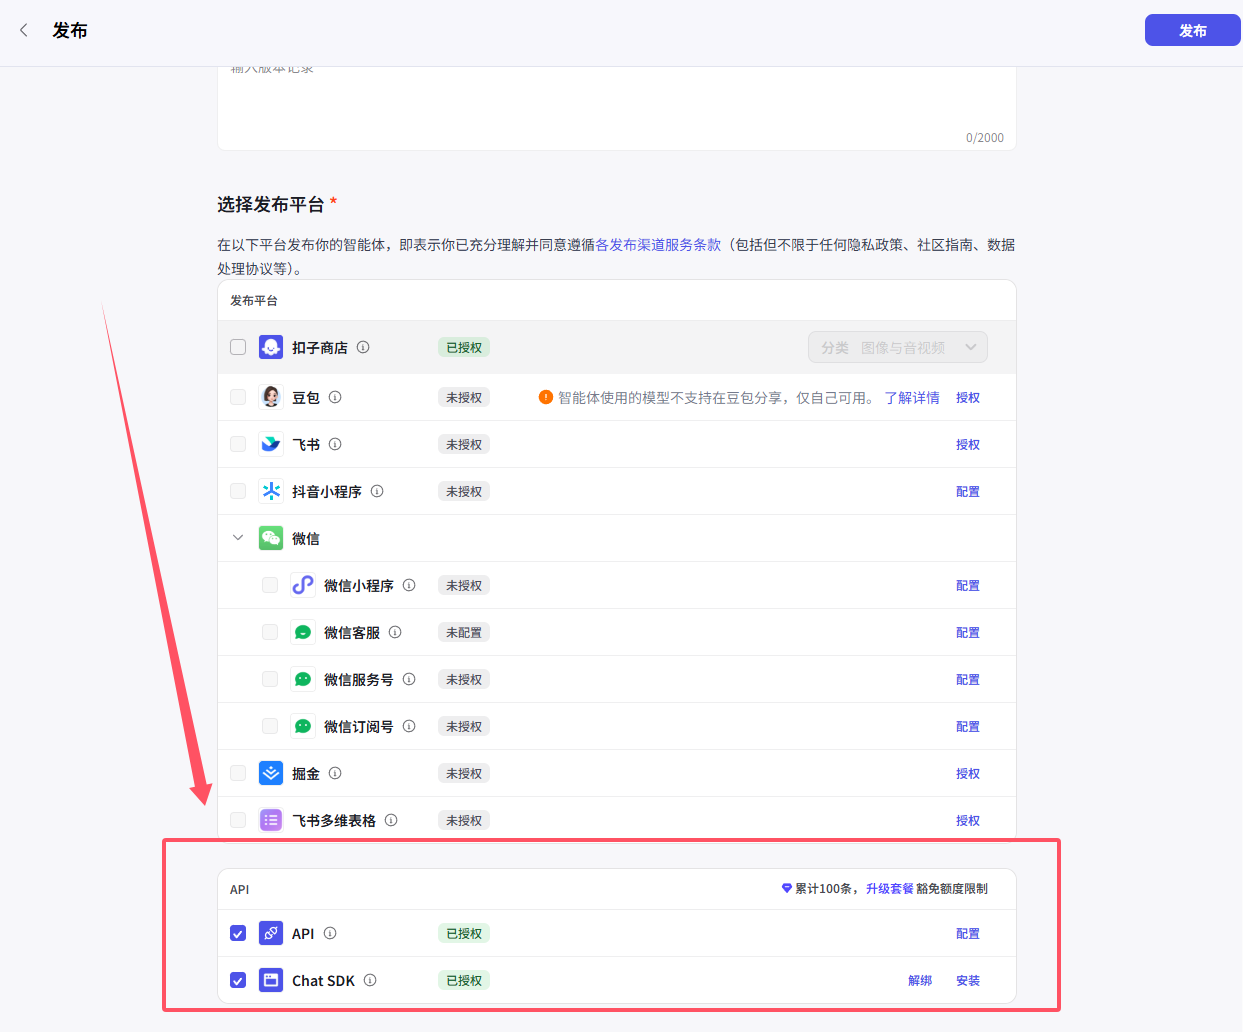
Task: Open the 分类 category dropdown
Action: pos(897,346)
